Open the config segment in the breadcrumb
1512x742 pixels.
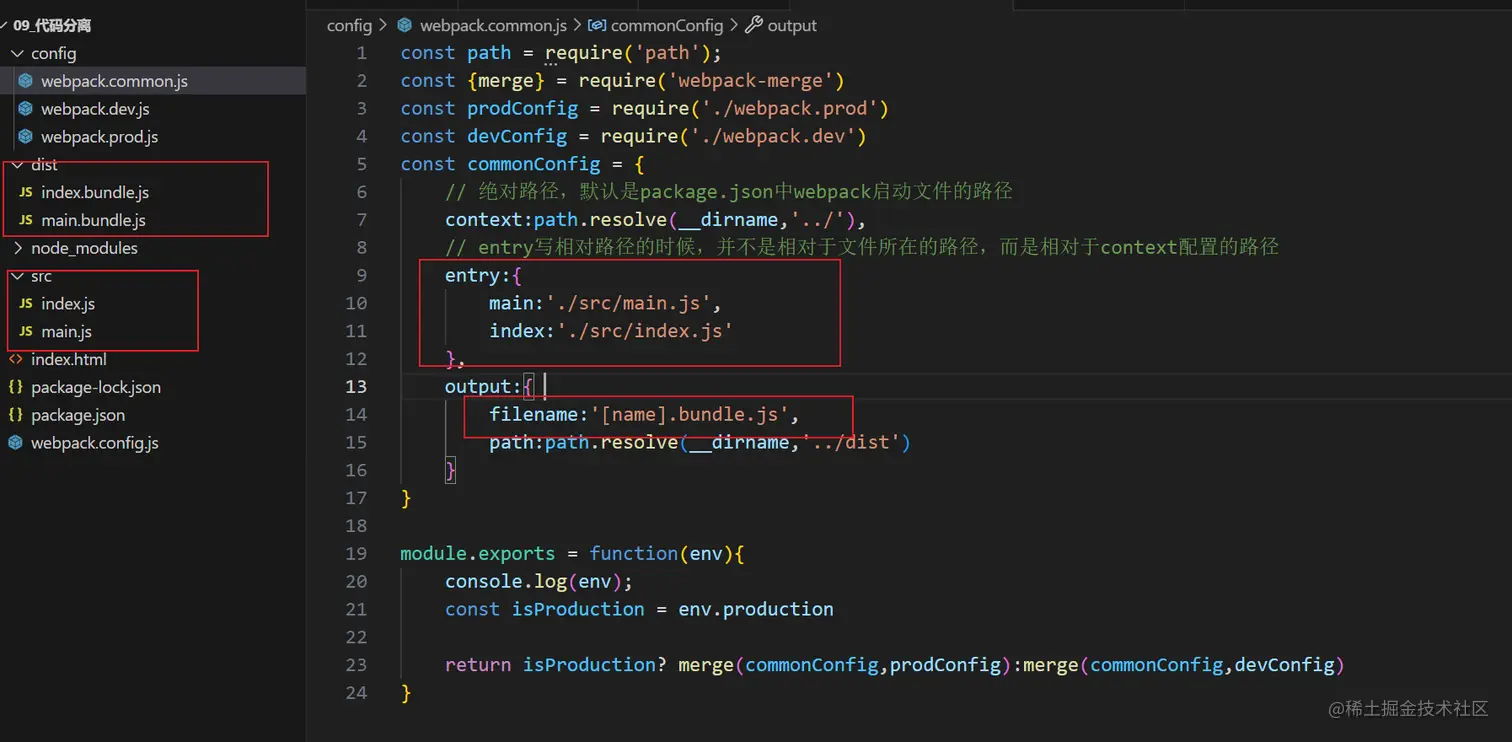[x=349, y=25]
